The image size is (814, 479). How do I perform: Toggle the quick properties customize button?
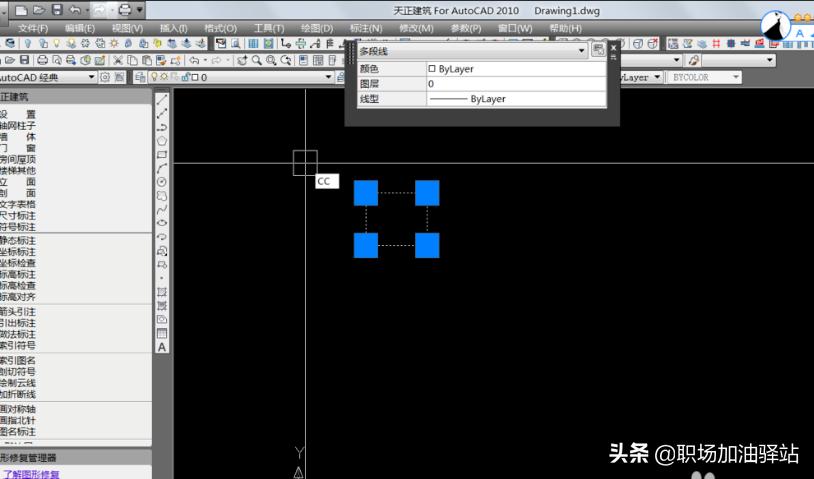point(599,50)
